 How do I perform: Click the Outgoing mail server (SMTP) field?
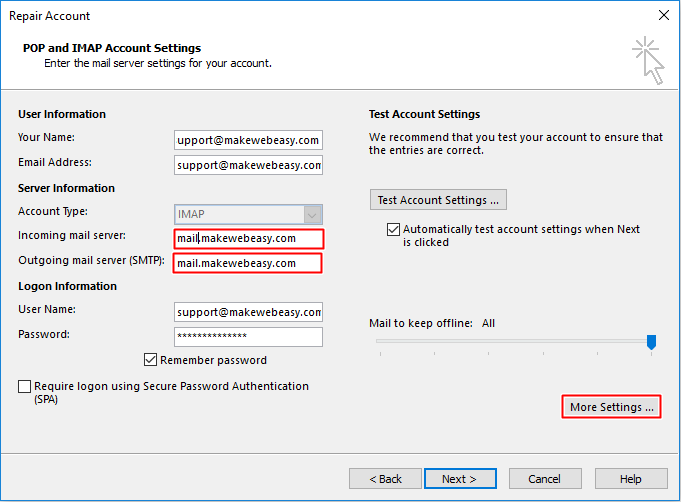247,263
